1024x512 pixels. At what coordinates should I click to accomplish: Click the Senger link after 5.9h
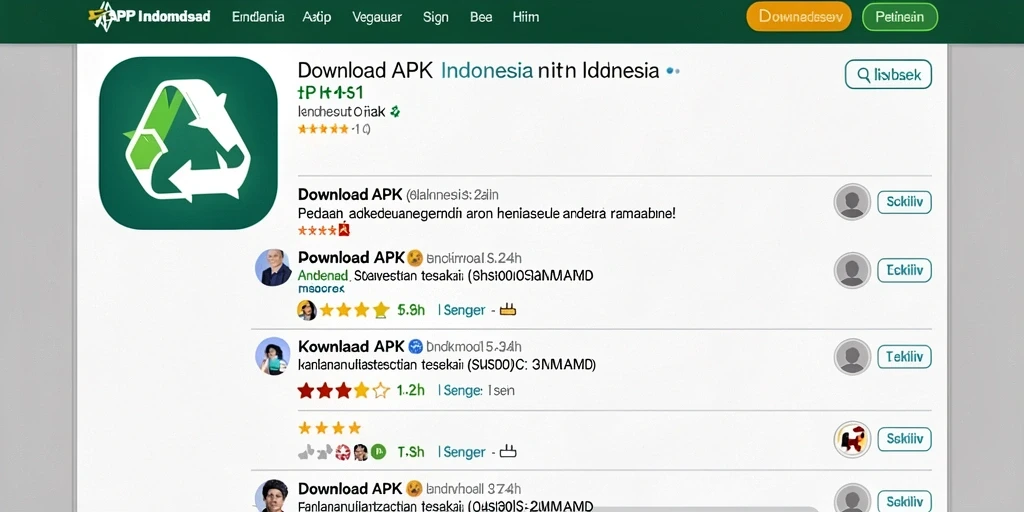(464, 310)
